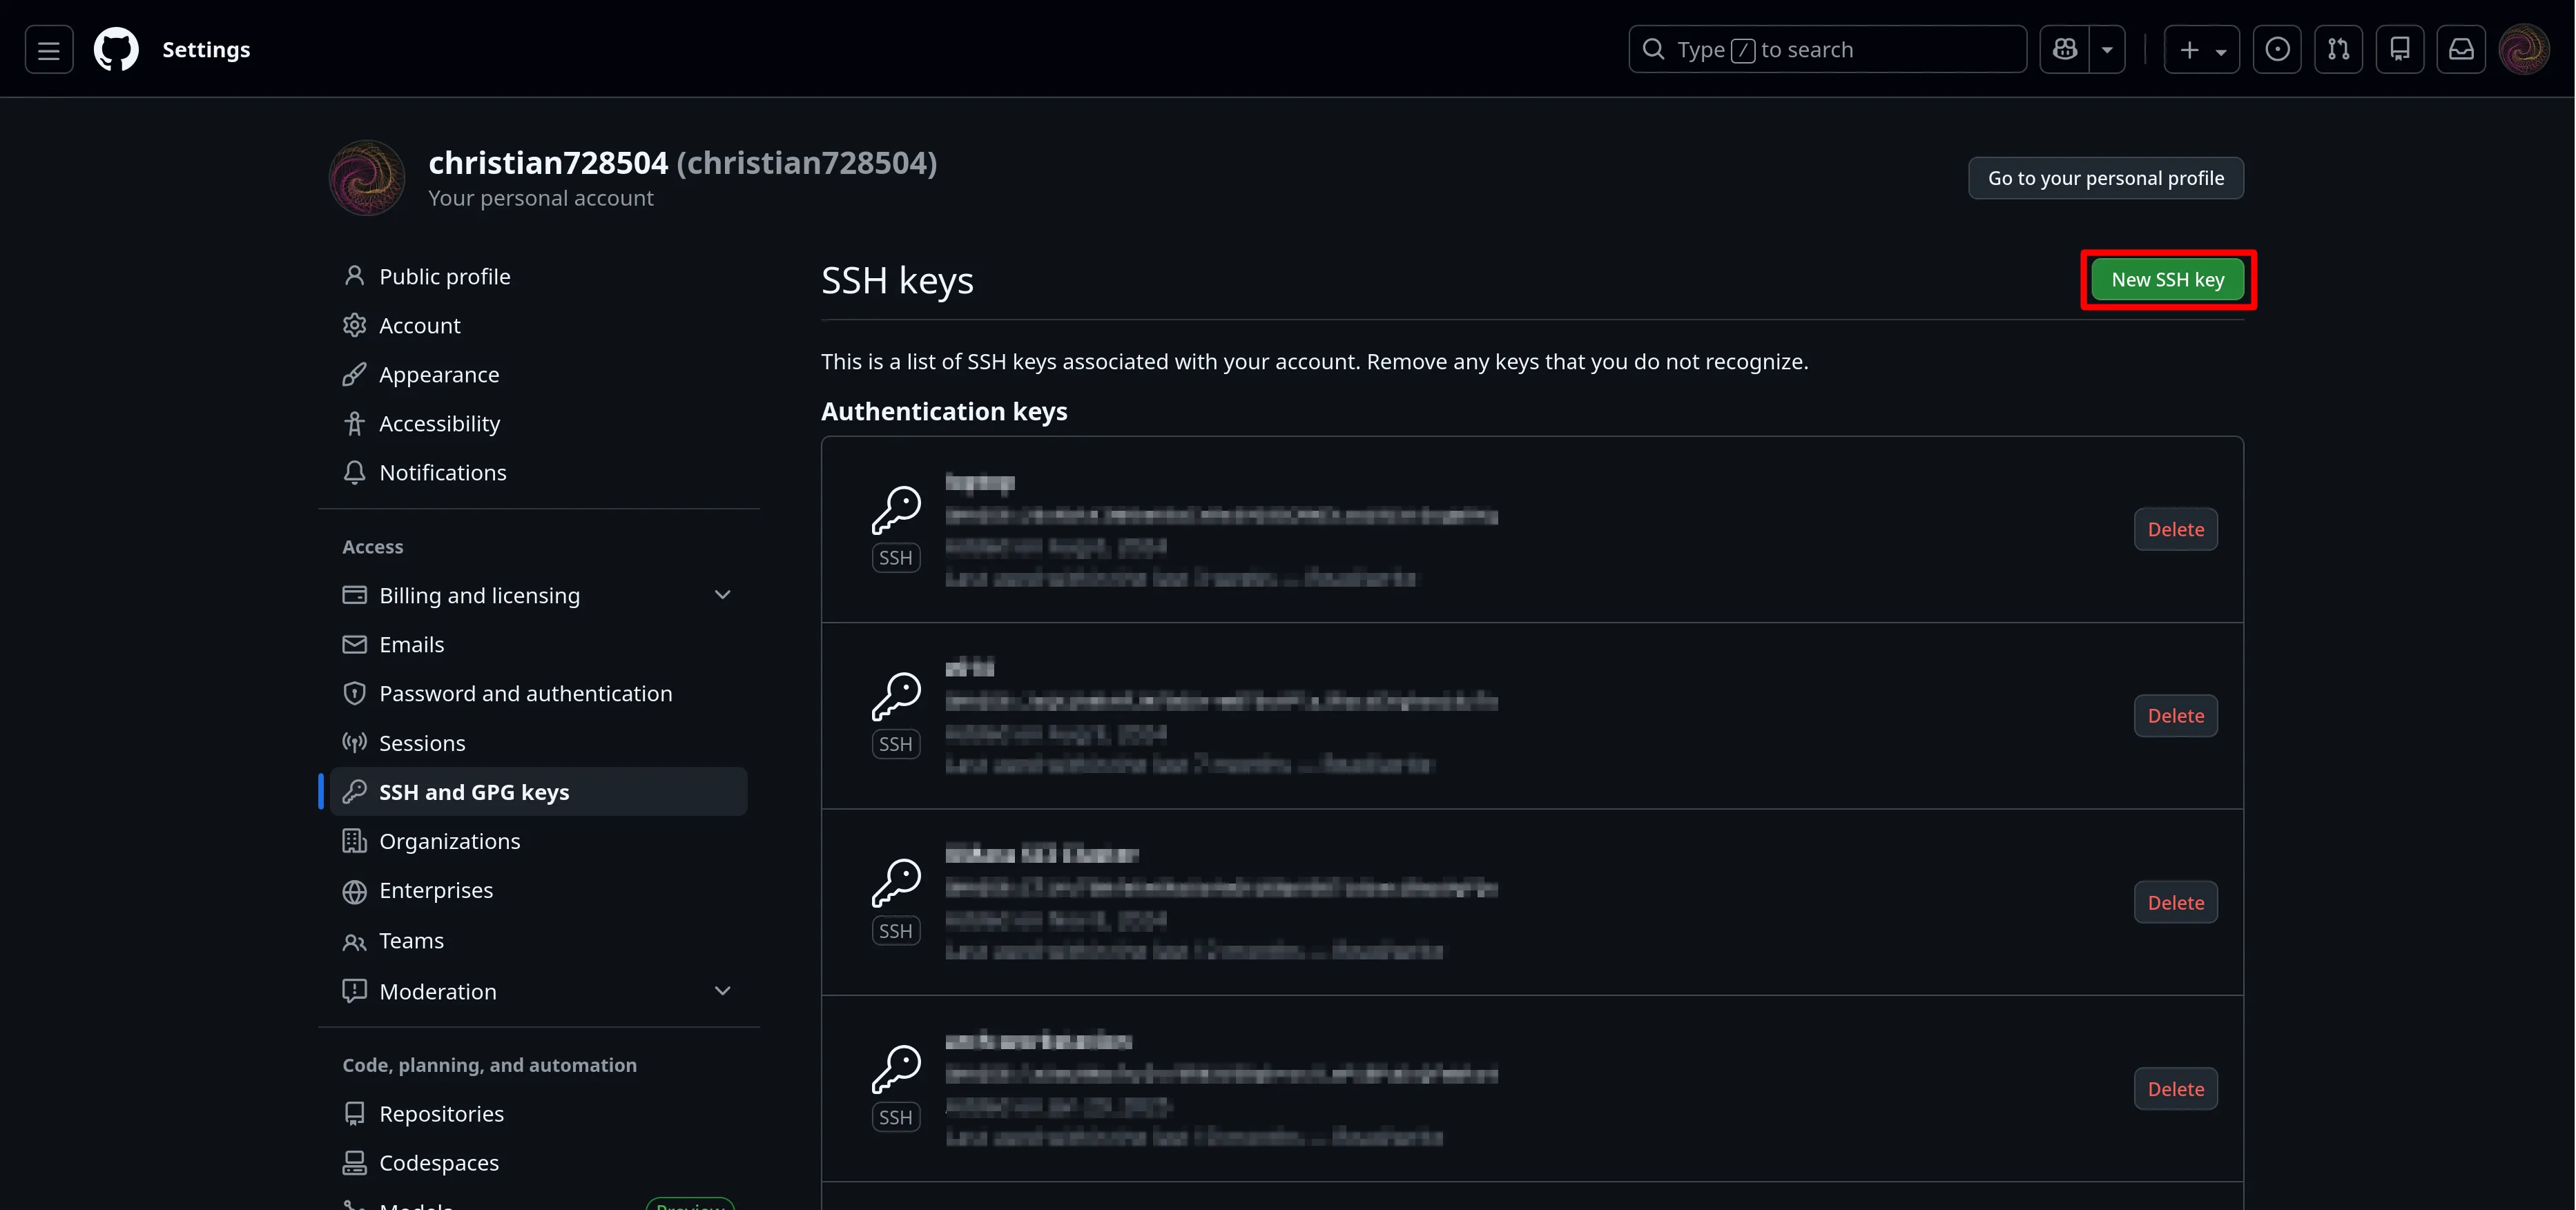Click the New SSH key button
The image size is (2576, 1210).
(2167, 280)
